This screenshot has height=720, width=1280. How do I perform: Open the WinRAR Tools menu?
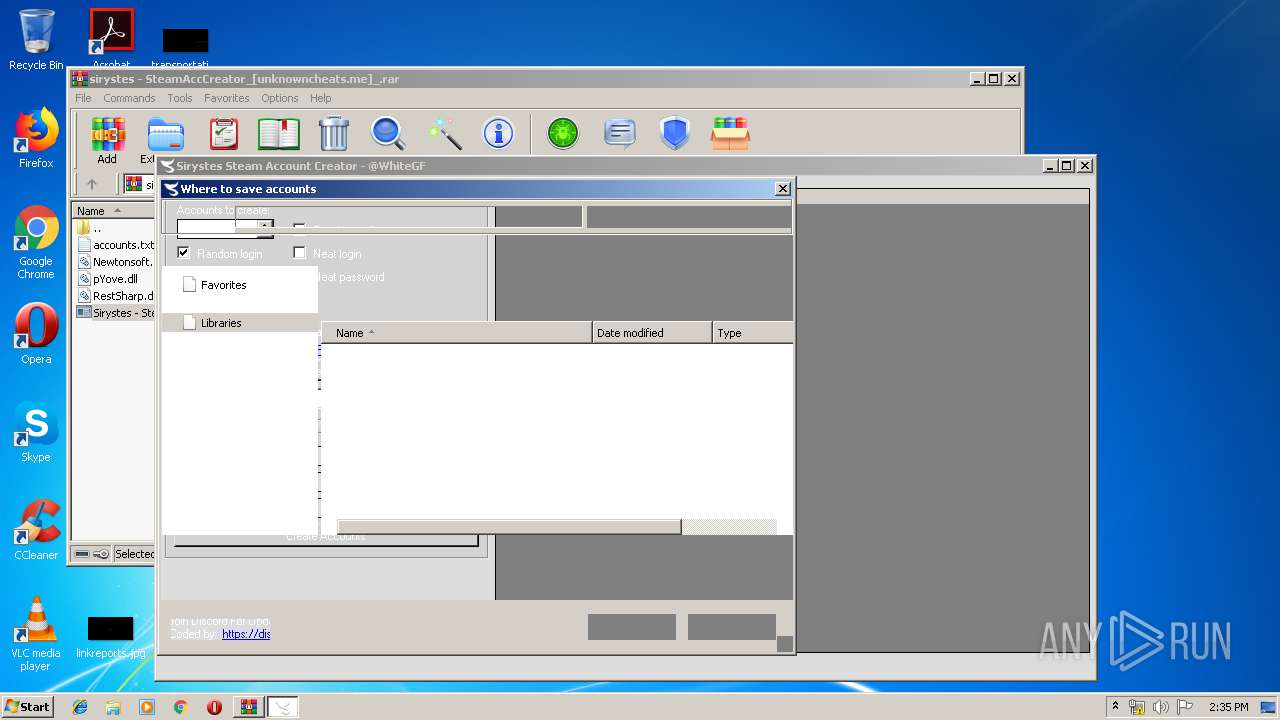tap(180, 98)
